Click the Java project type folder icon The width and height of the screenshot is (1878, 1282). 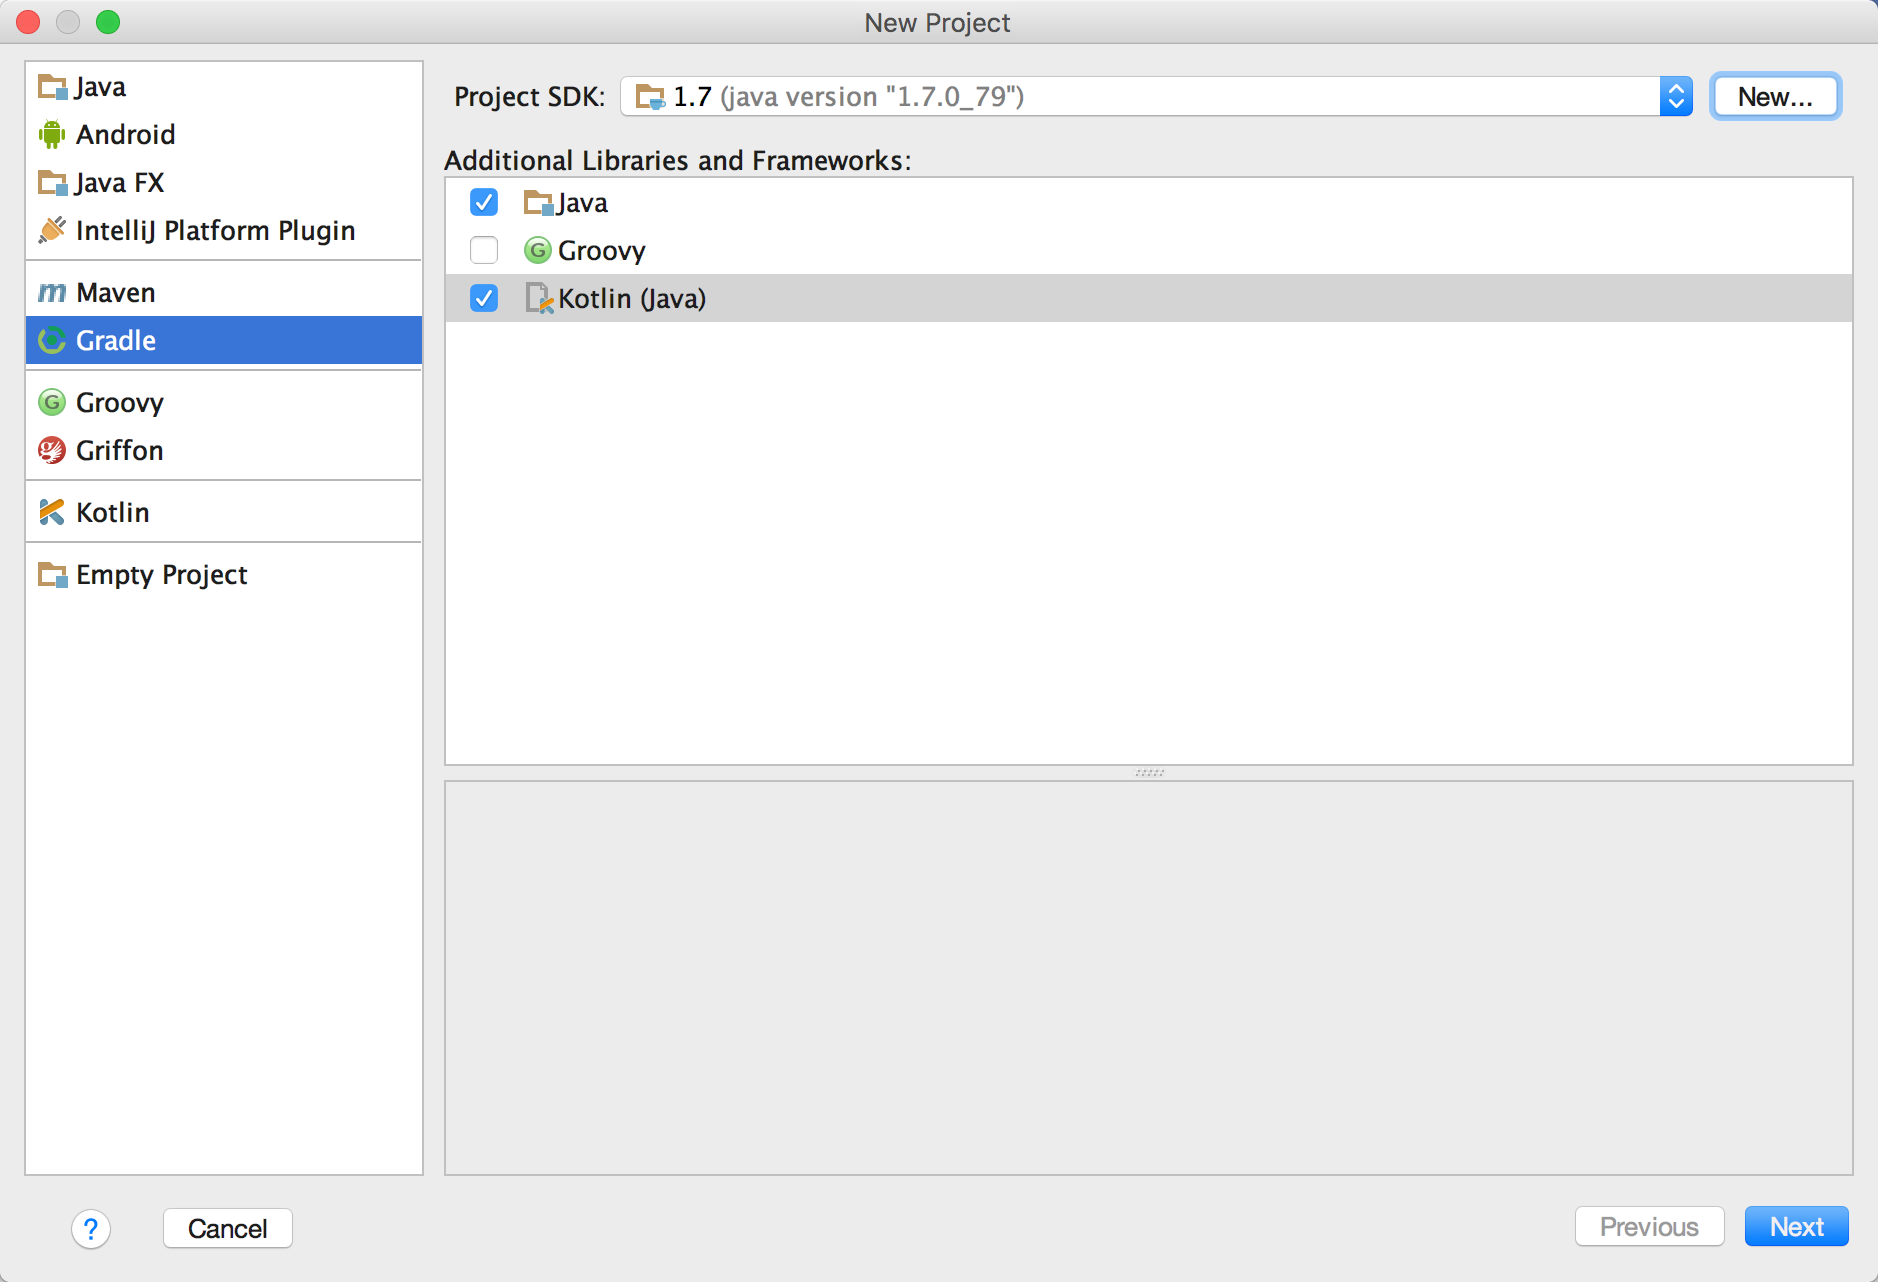pyautogui.click(x=52, y=87)
